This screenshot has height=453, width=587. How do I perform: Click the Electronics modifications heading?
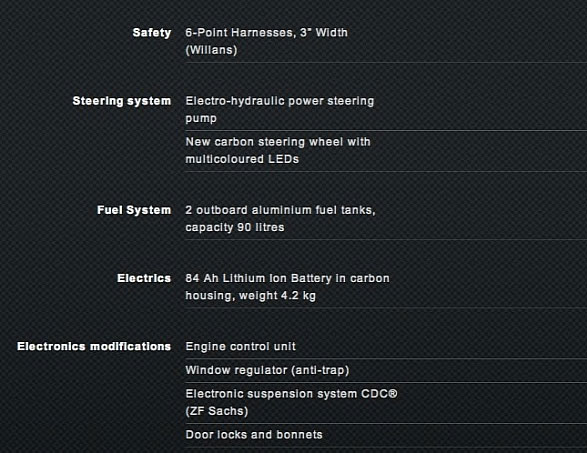pyautogui.click(x=94, y=347)
